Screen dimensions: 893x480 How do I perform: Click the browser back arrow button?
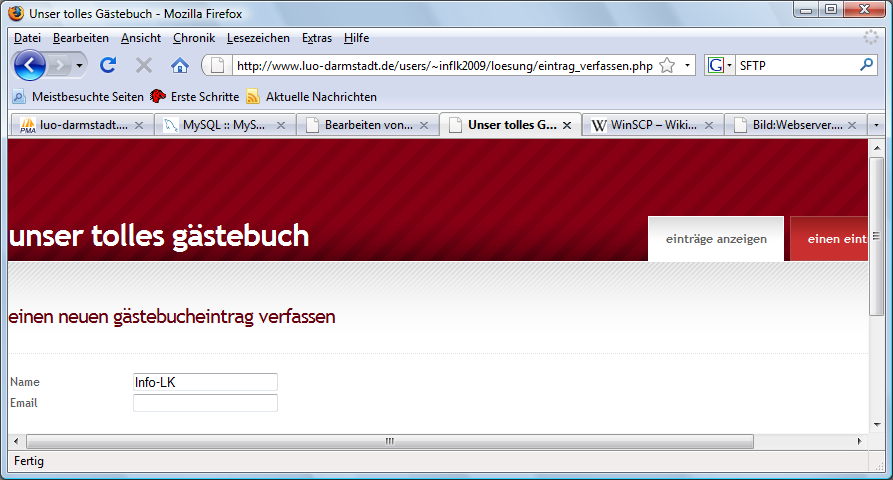click(x=31, y=65)
